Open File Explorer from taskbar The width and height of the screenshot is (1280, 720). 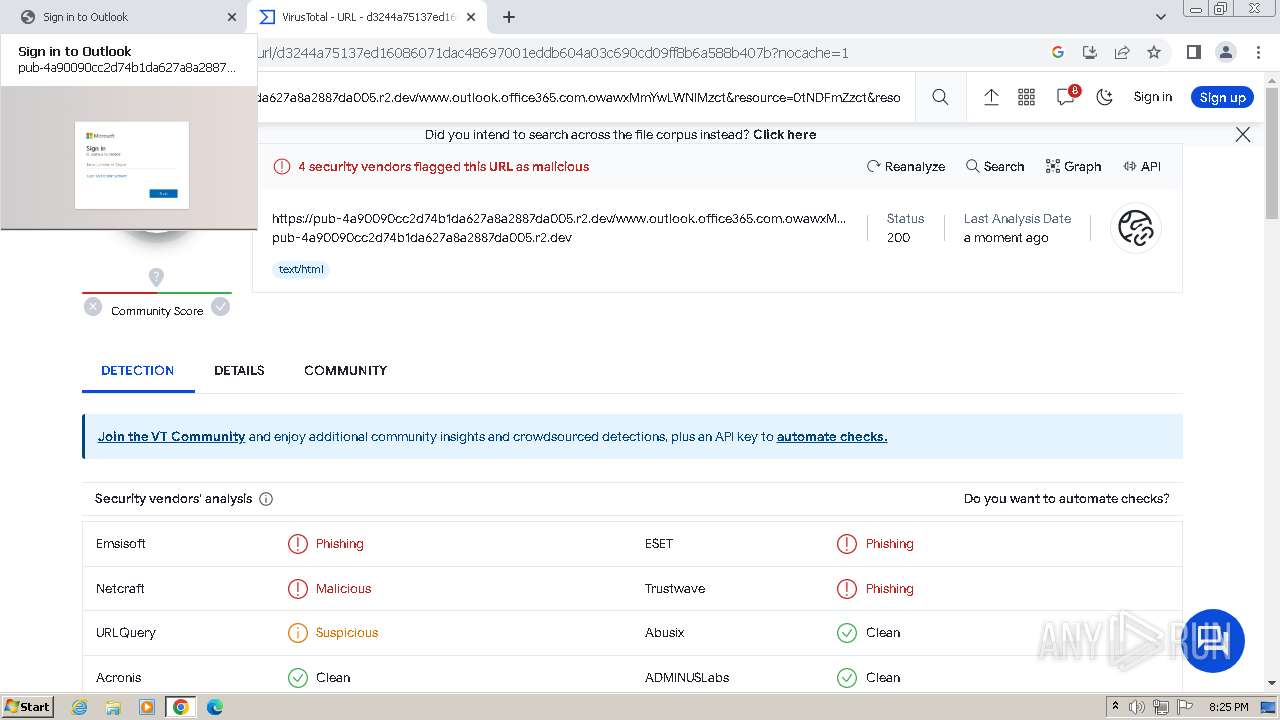pos(113,707)
